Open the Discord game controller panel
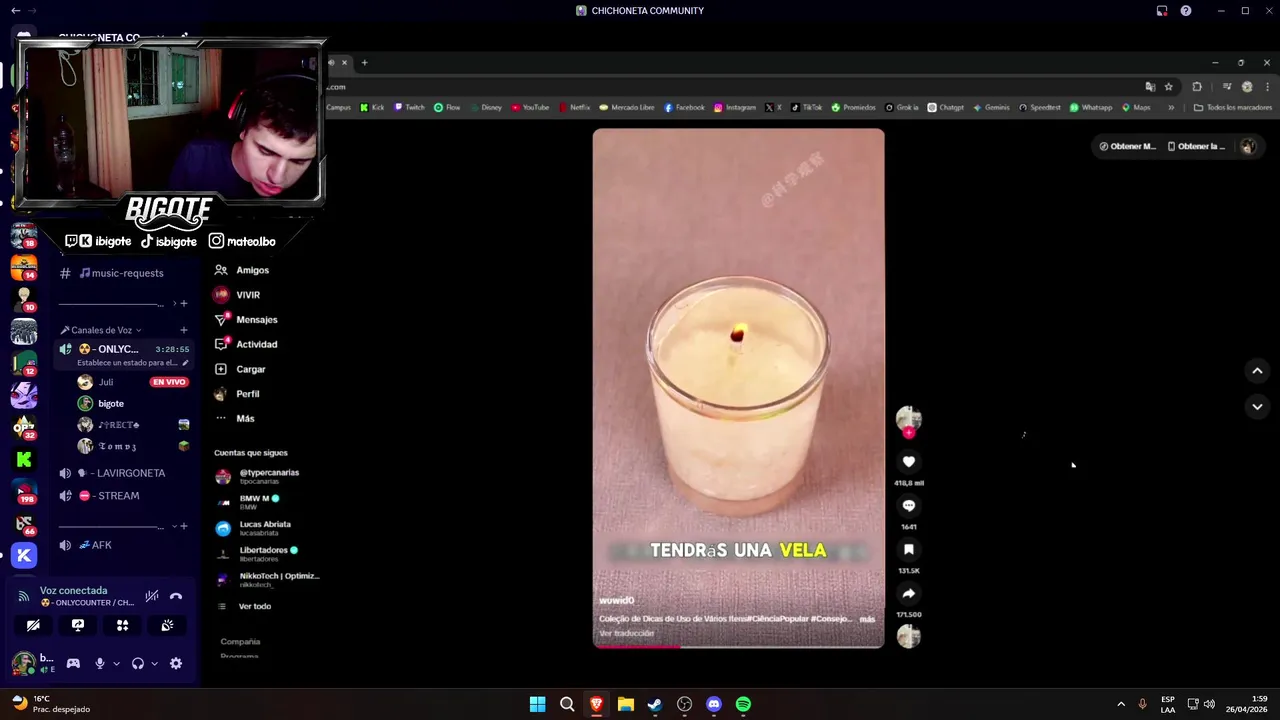Viewport: 1280px width, 720px height. click(73, 663)
